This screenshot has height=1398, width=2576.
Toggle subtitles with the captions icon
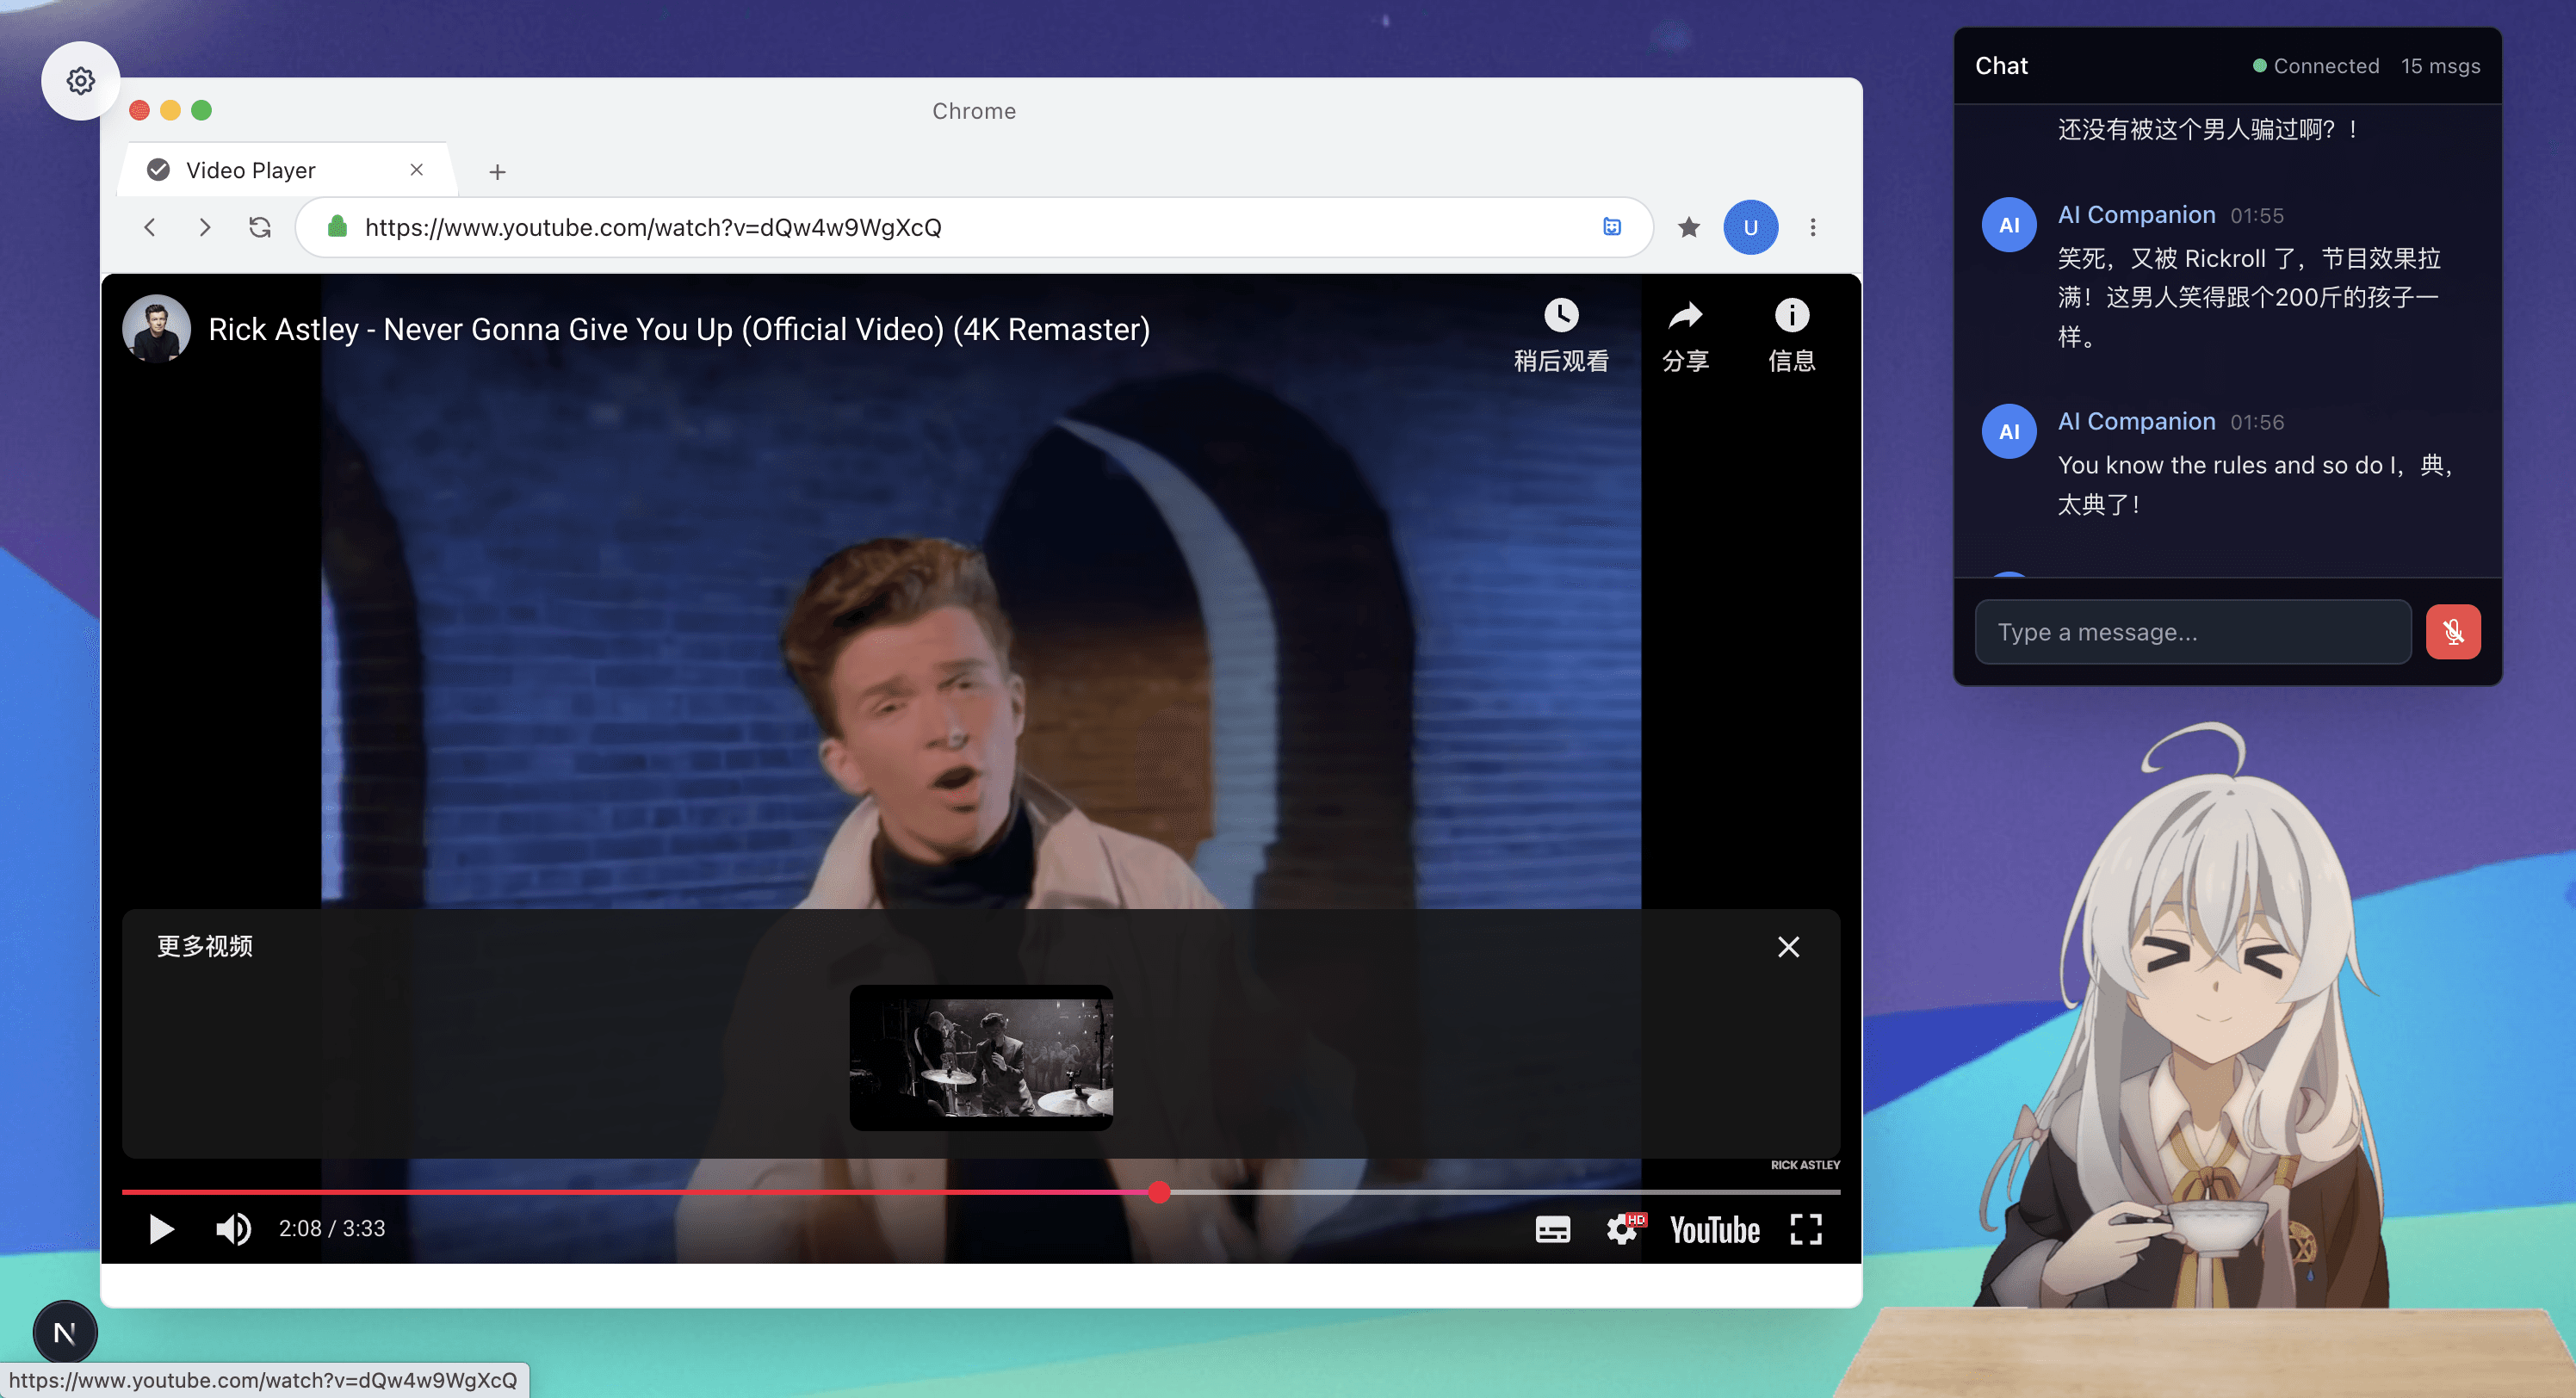[x=1552, y=1229]
